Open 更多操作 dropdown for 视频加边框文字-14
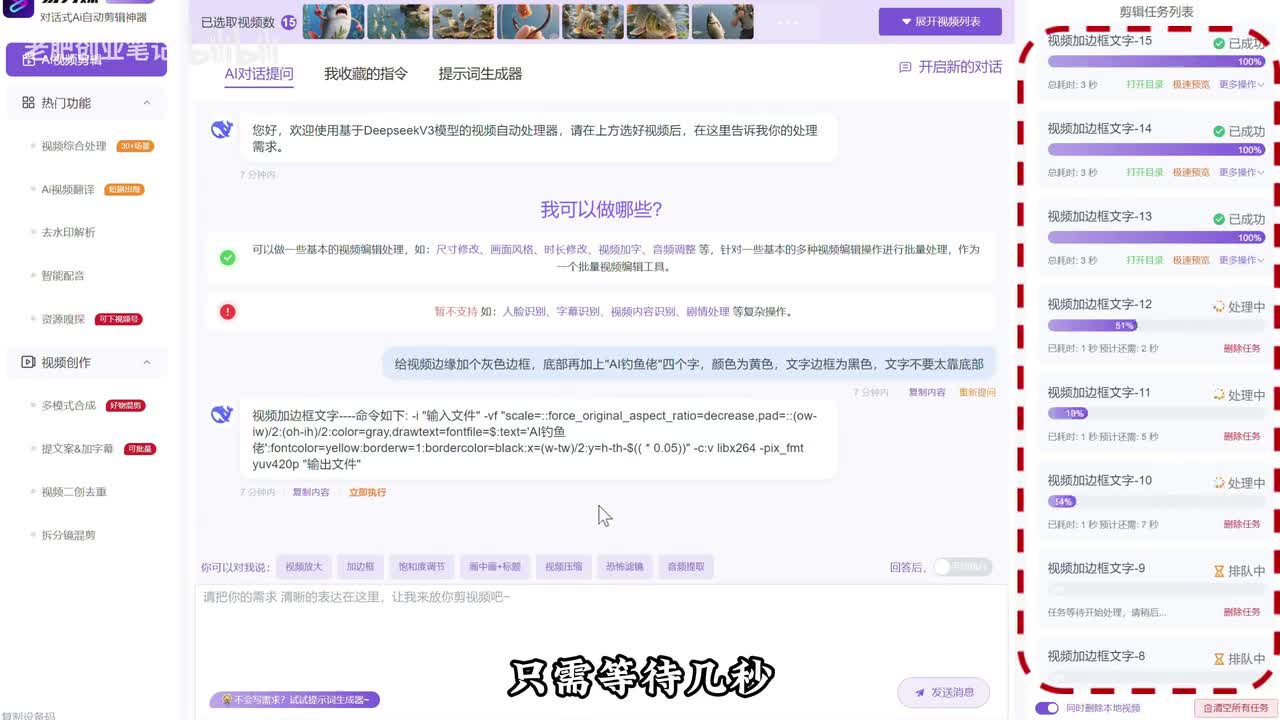This screenshot has width=1280, height=720. tap(1241, 172)
